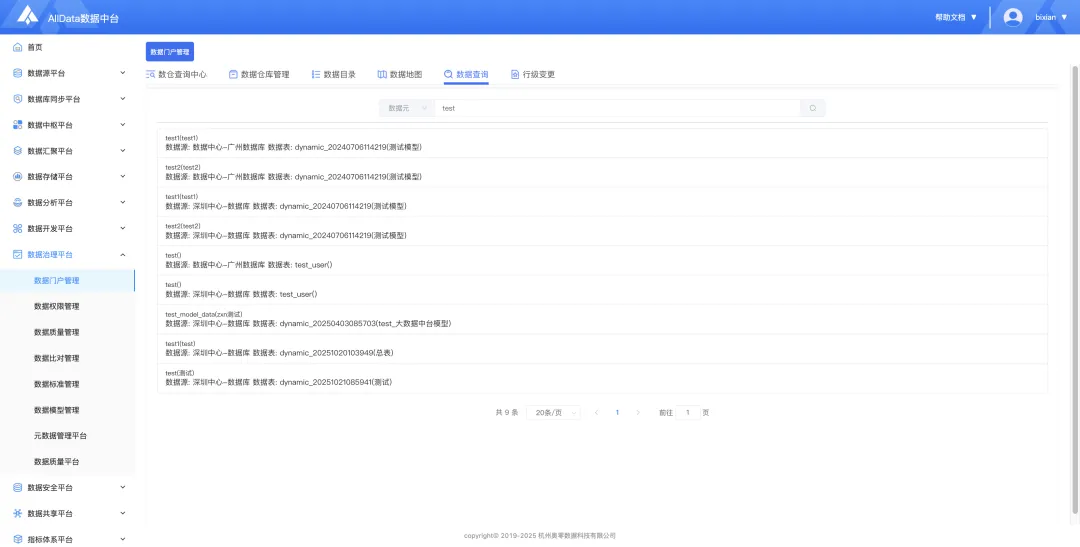
Task: Click the 数据查询 tab search icon
Action: 448,74
